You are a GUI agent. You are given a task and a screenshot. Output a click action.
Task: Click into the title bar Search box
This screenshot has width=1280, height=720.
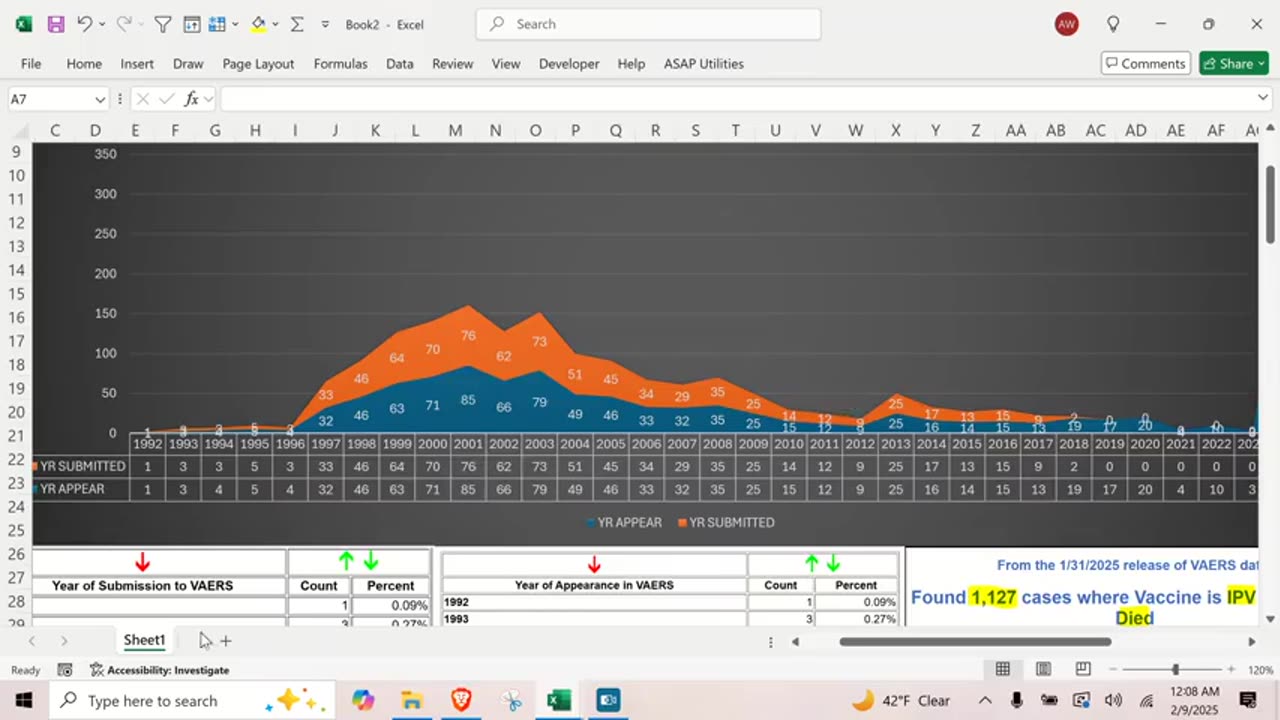pos(648,24)
